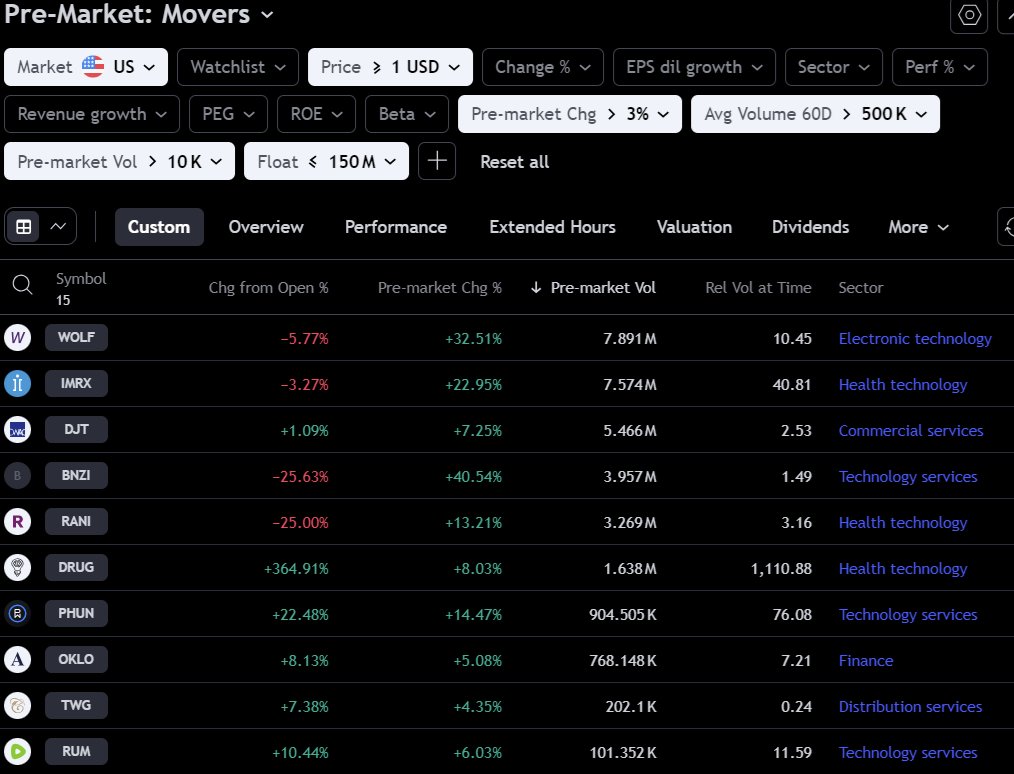
Task: Click the PHUN company logo
Action: tap(17, 613)
